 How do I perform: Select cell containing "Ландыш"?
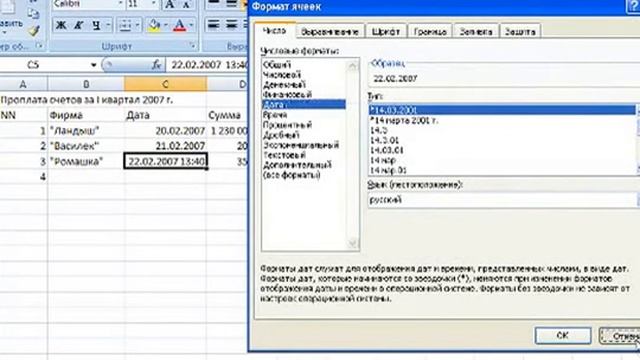tap(86, 131)
